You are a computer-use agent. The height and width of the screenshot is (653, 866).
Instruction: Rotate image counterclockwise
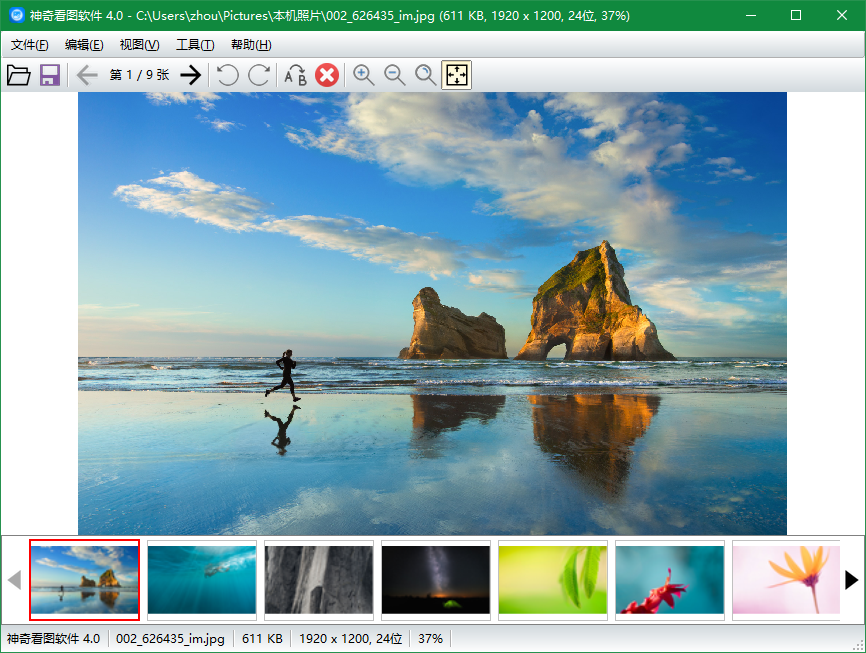pos(228,75)
